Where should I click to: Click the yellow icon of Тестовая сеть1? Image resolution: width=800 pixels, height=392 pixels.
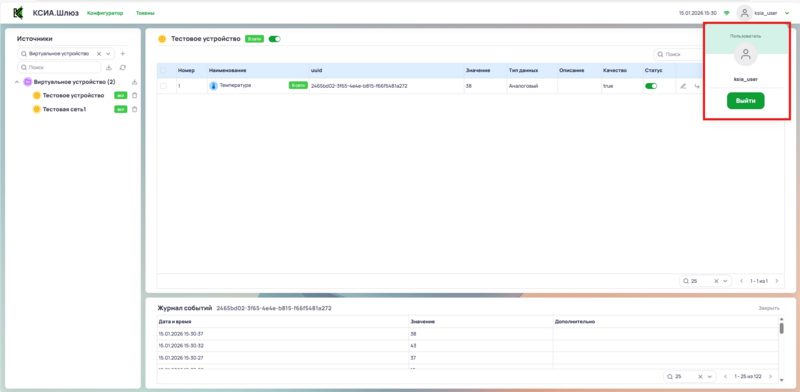(37, 109)
